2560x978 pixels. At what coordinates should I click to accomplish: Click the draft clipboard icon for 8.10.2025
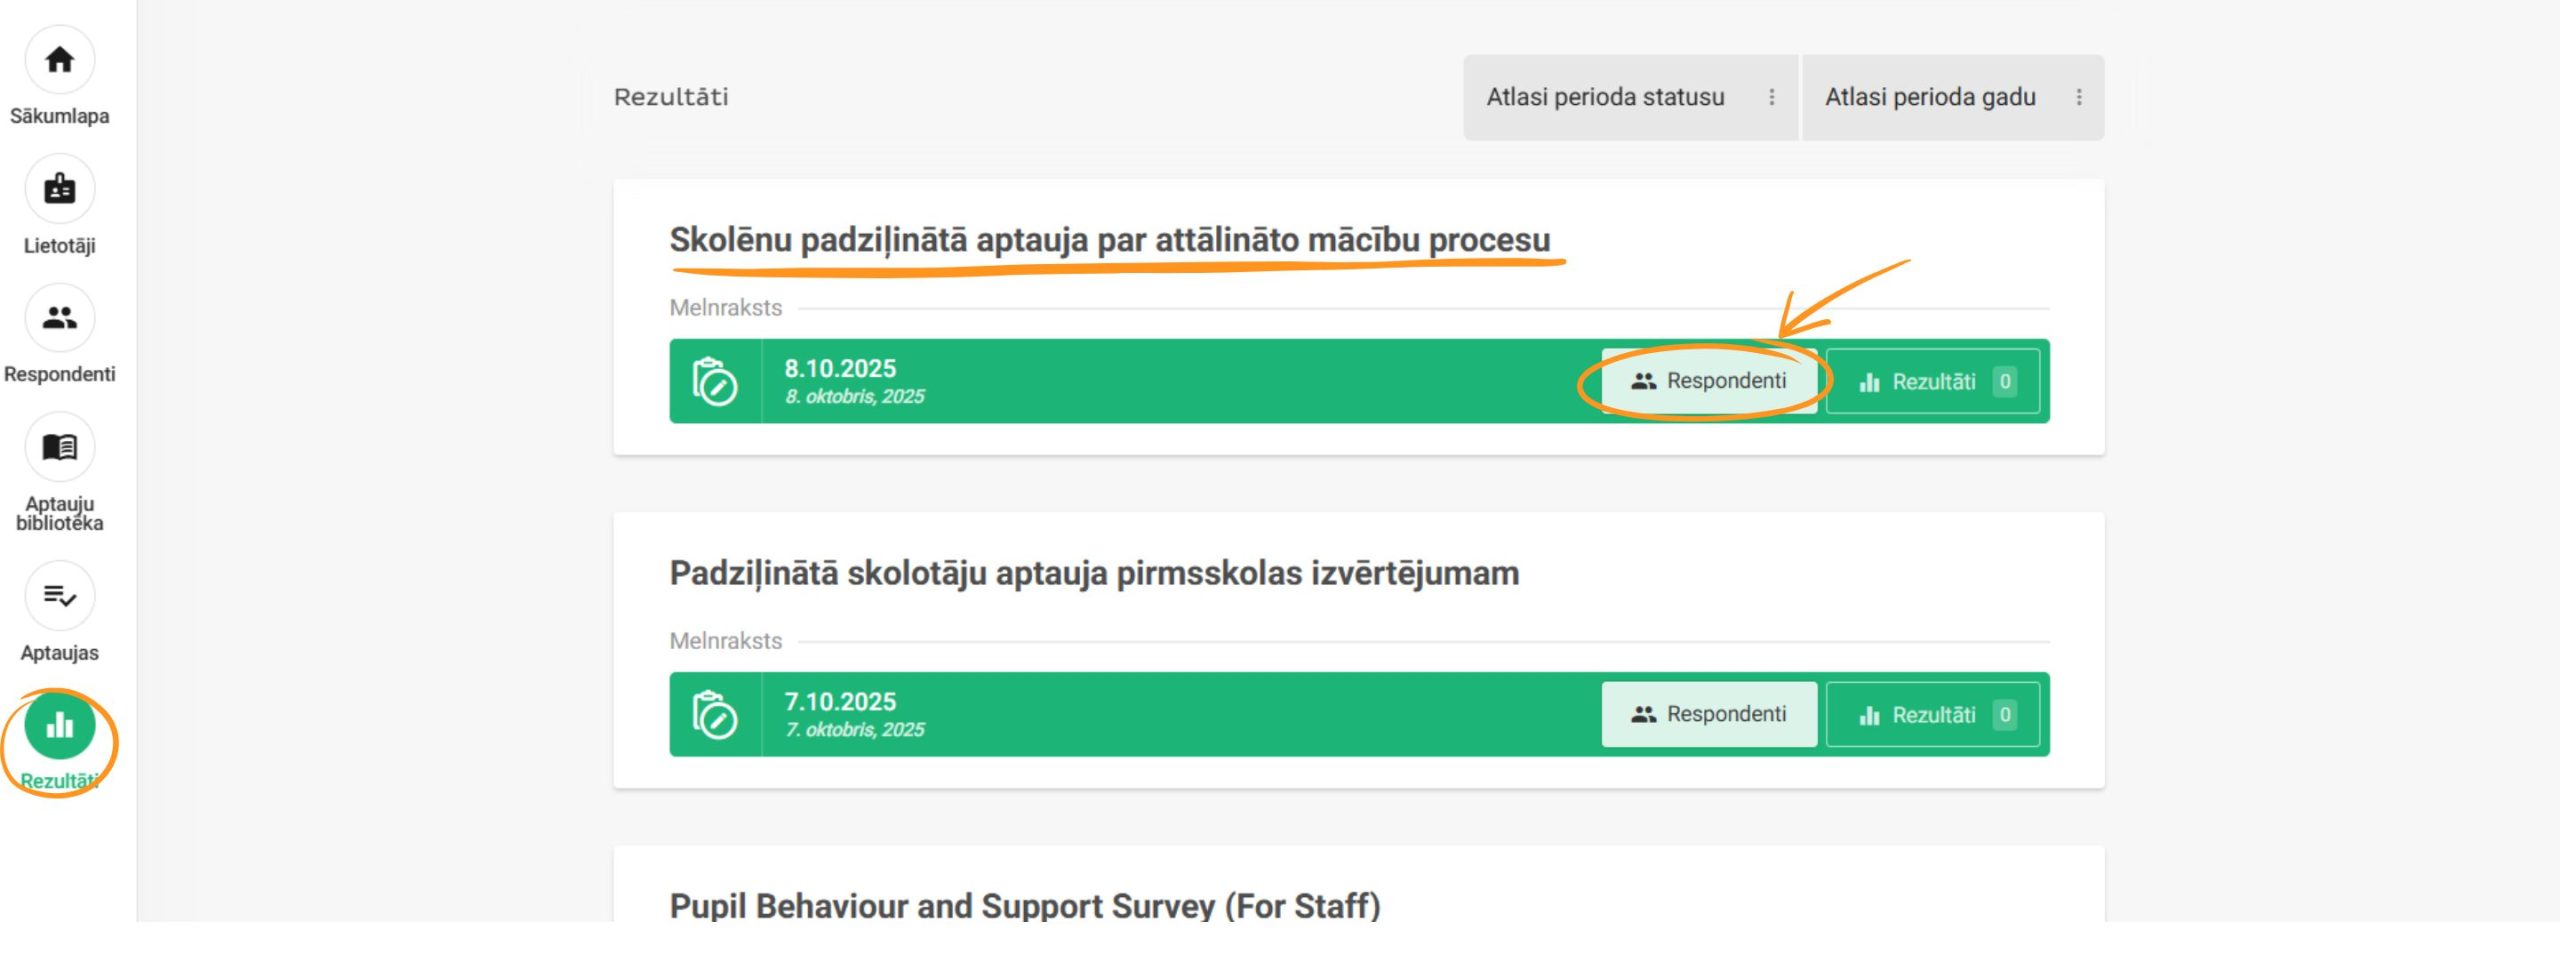click(x=715, y=382)
